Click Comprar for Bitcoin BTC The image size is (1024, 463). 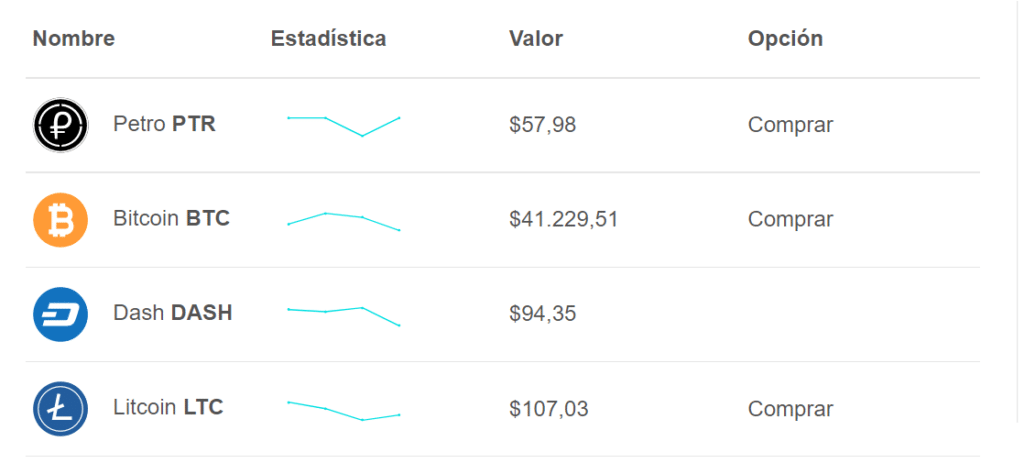pyautogui.click(x=790, y=219)
